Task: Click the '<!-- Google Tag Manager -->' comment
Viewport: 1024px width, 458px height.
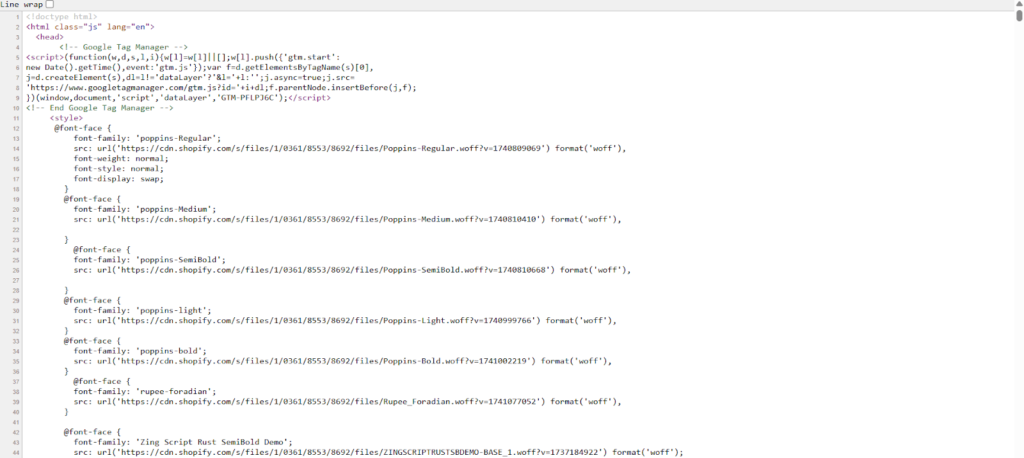Action: [123, 47]
